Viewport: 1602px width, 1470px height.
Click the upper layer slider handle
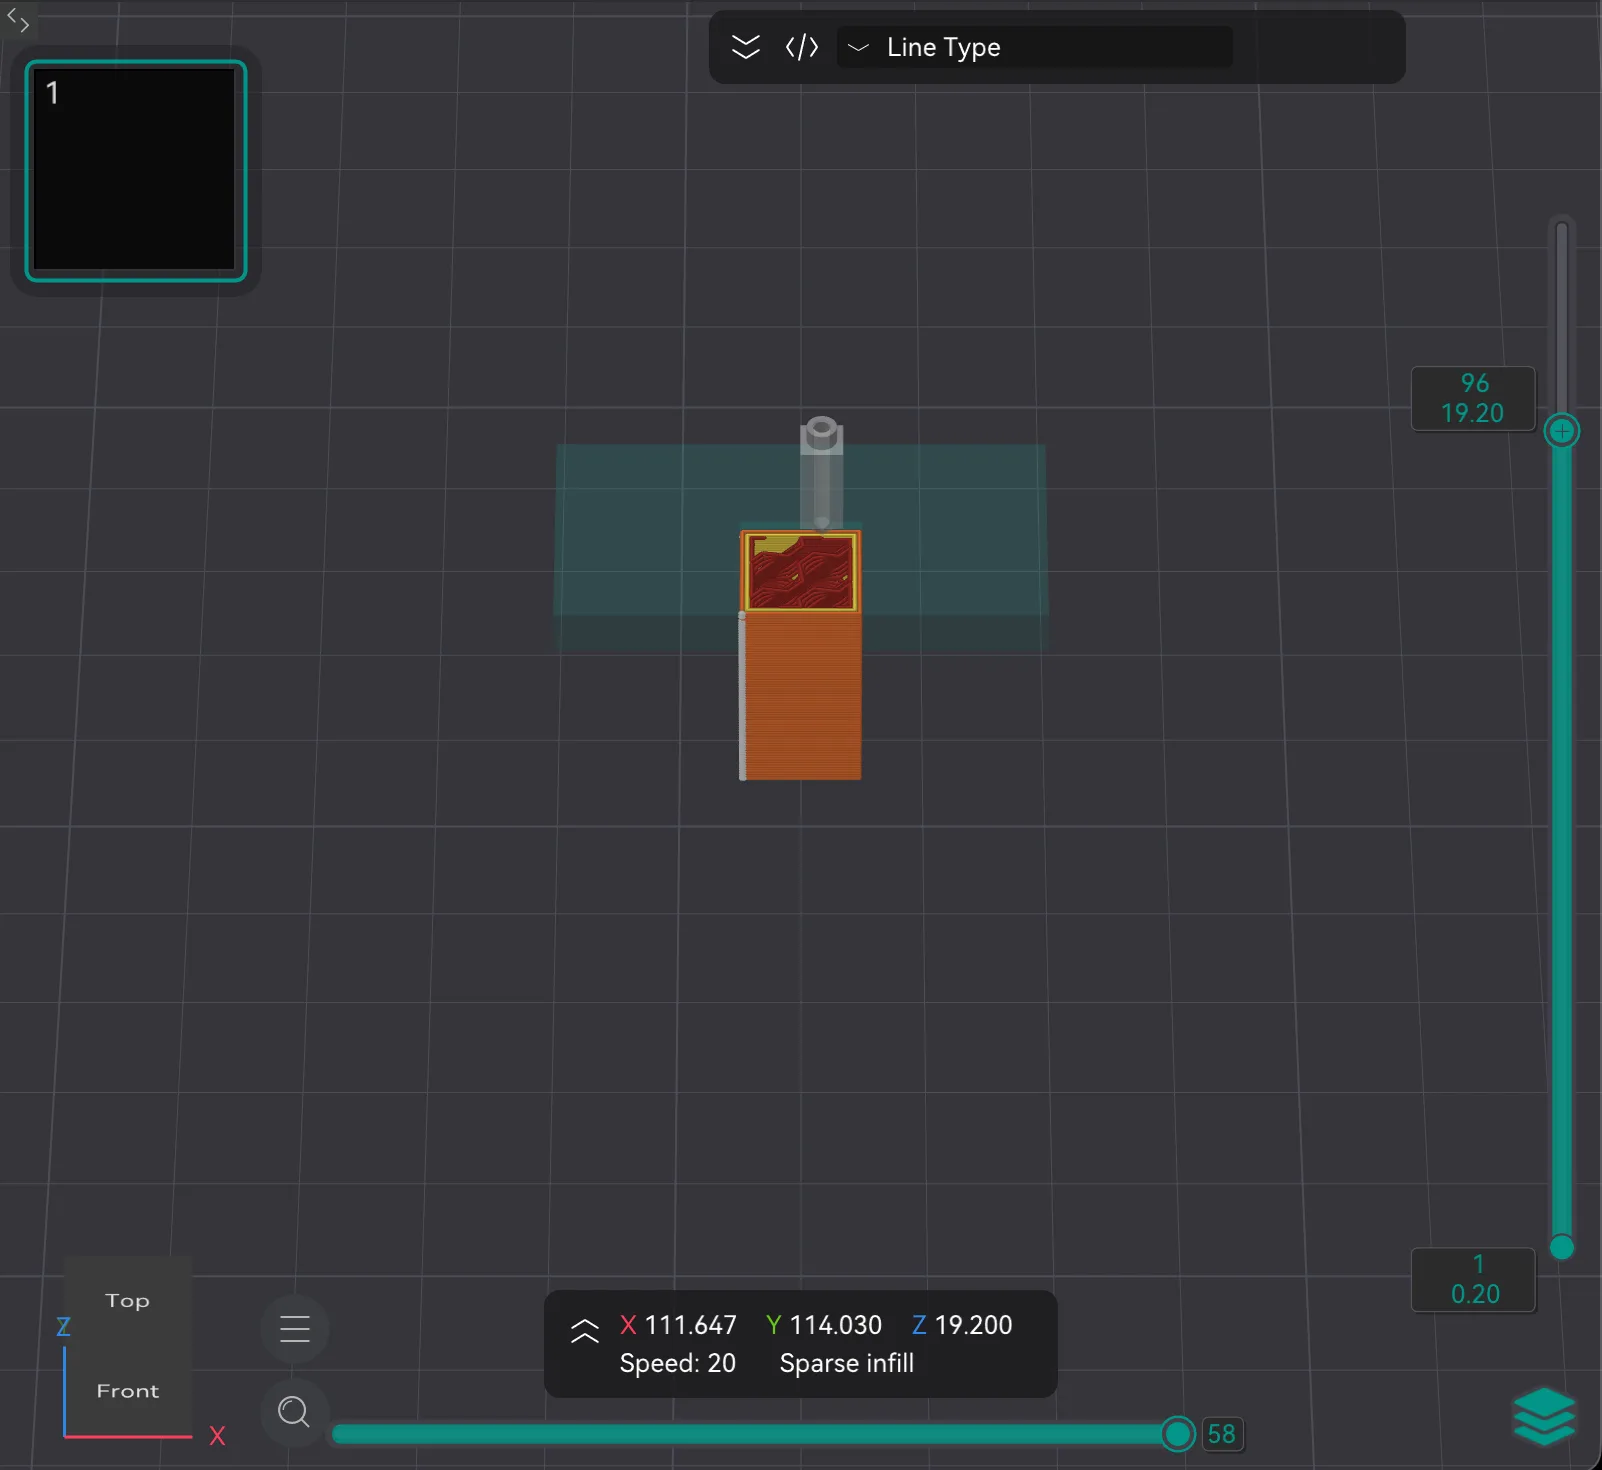click(1562, 431)
